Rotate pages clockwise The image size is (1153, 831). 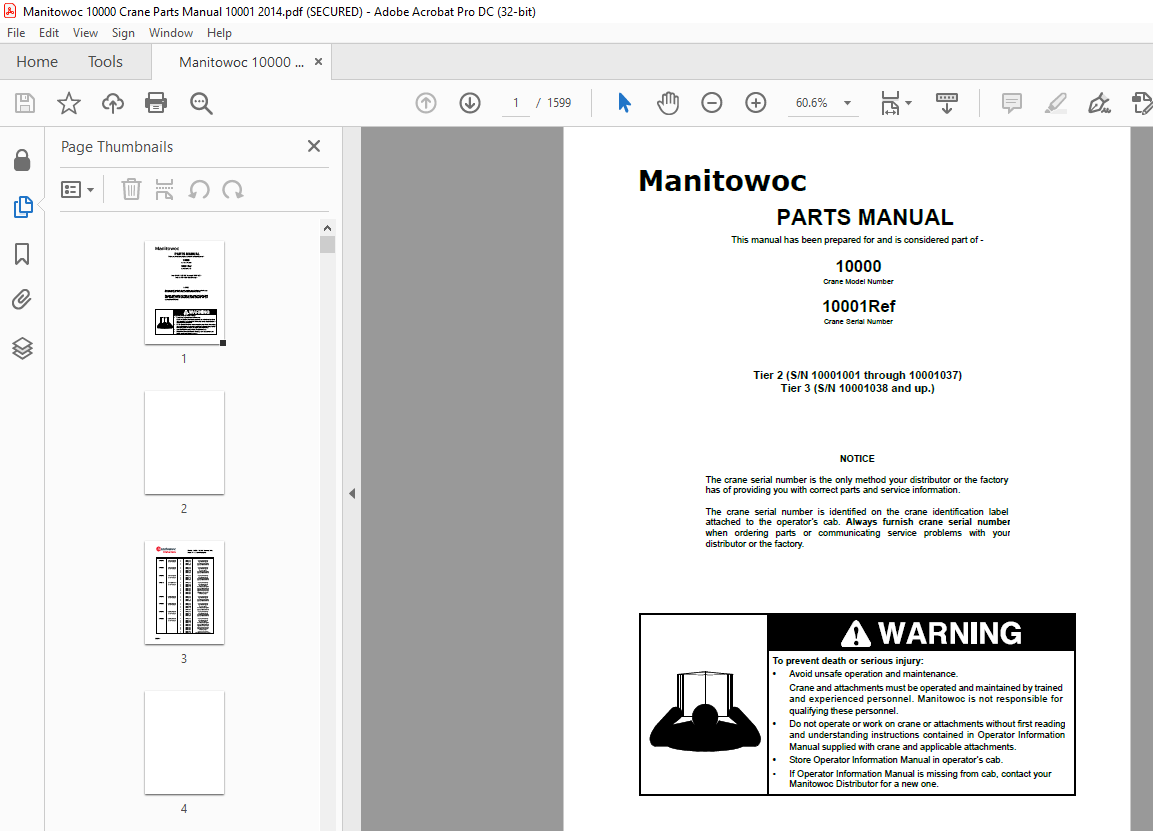tap(233, 190)
